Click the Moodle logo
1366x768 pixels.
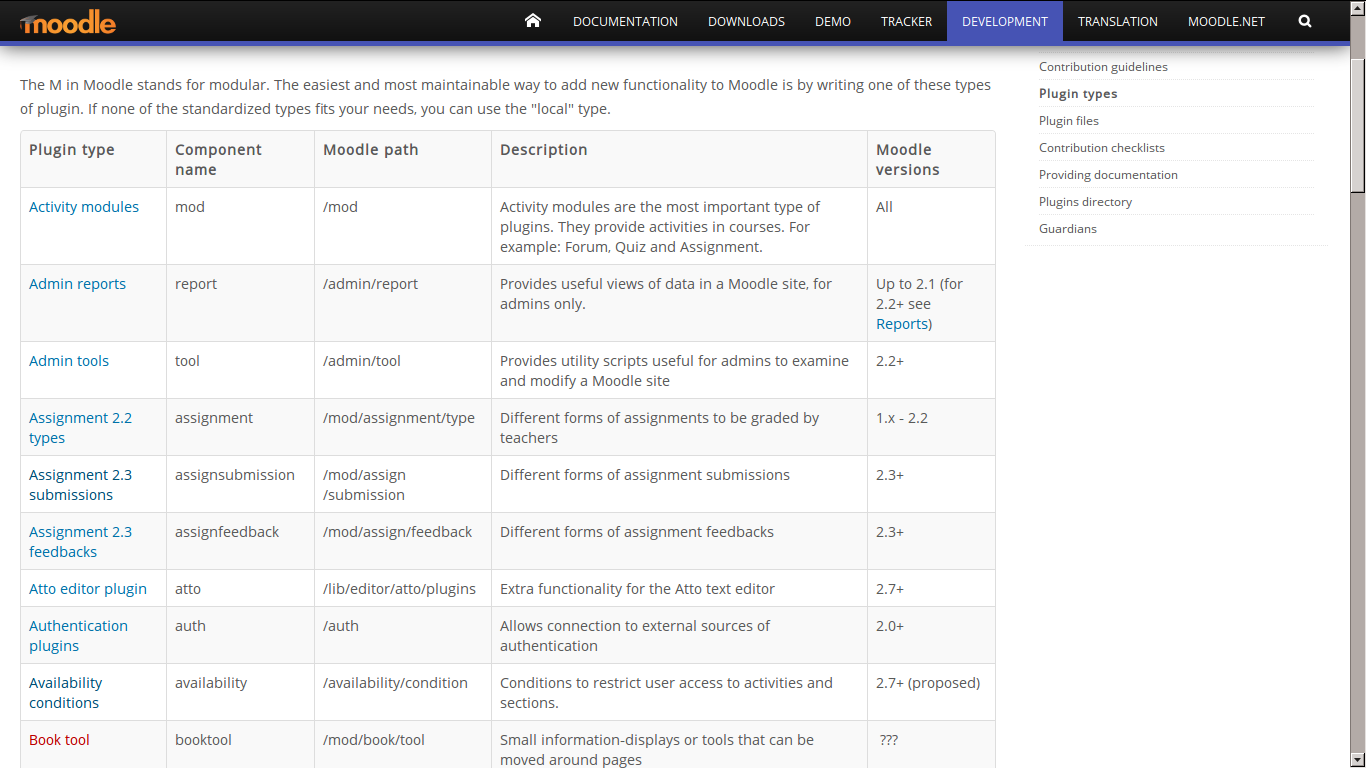tap(67, 22)
